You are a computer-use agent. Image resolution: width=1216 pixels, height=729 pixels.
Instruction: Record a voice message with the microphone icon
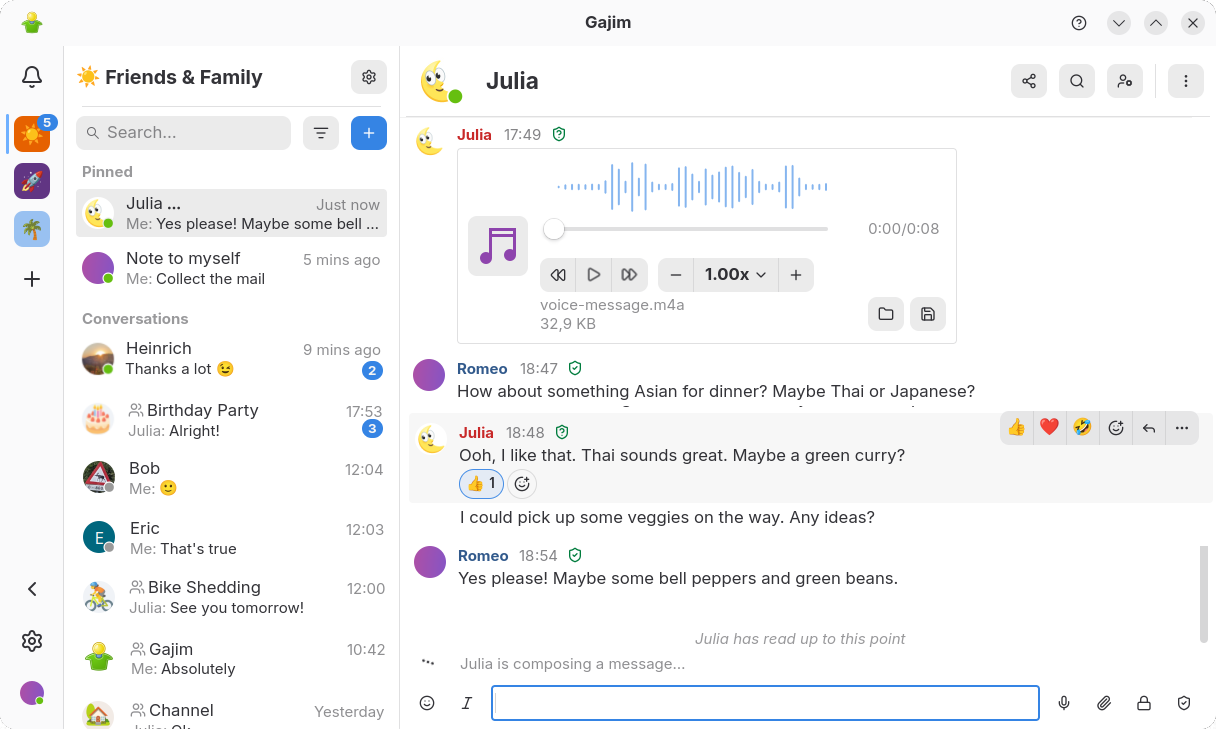click(x=1064, y=703)
